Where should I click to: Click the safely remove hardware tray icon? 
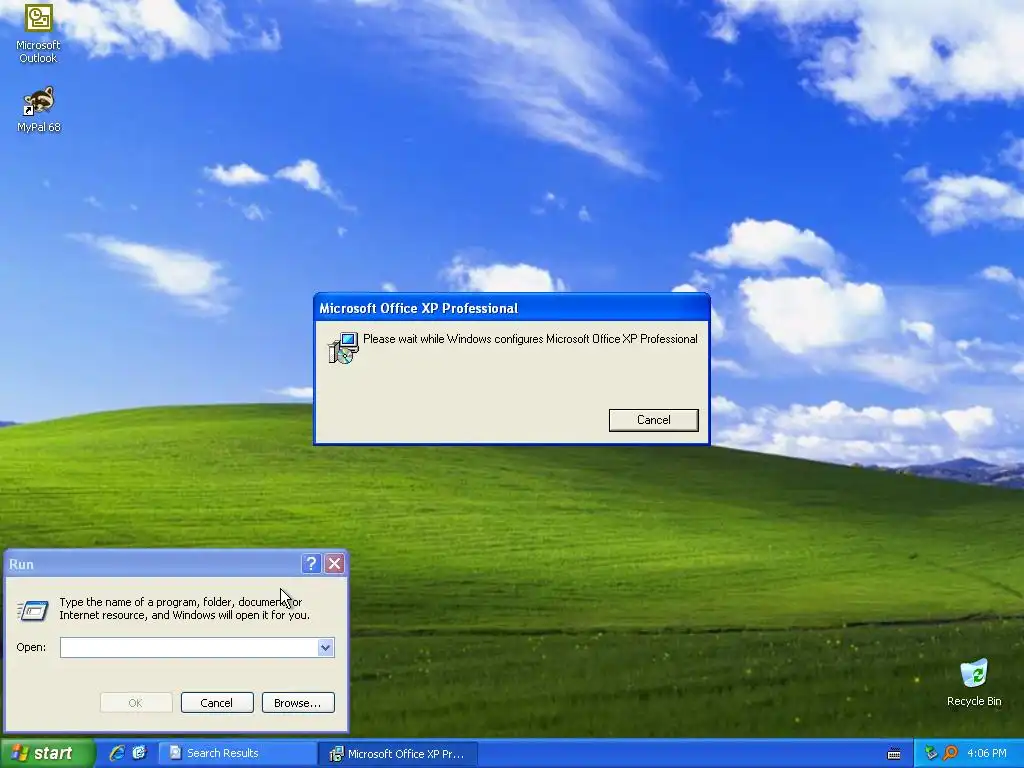click(x=931, y=753)
